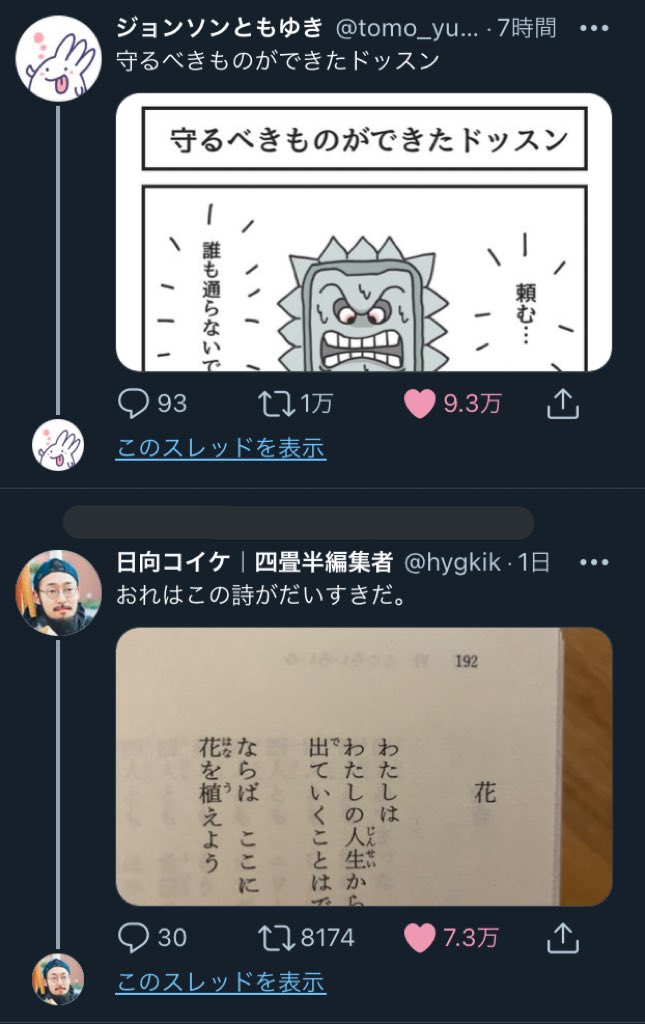The width and height of the screenshot is (645, 1024).
Task: Unlike the tweet with 9.3万 likes
Action: (x=419, y=404)
